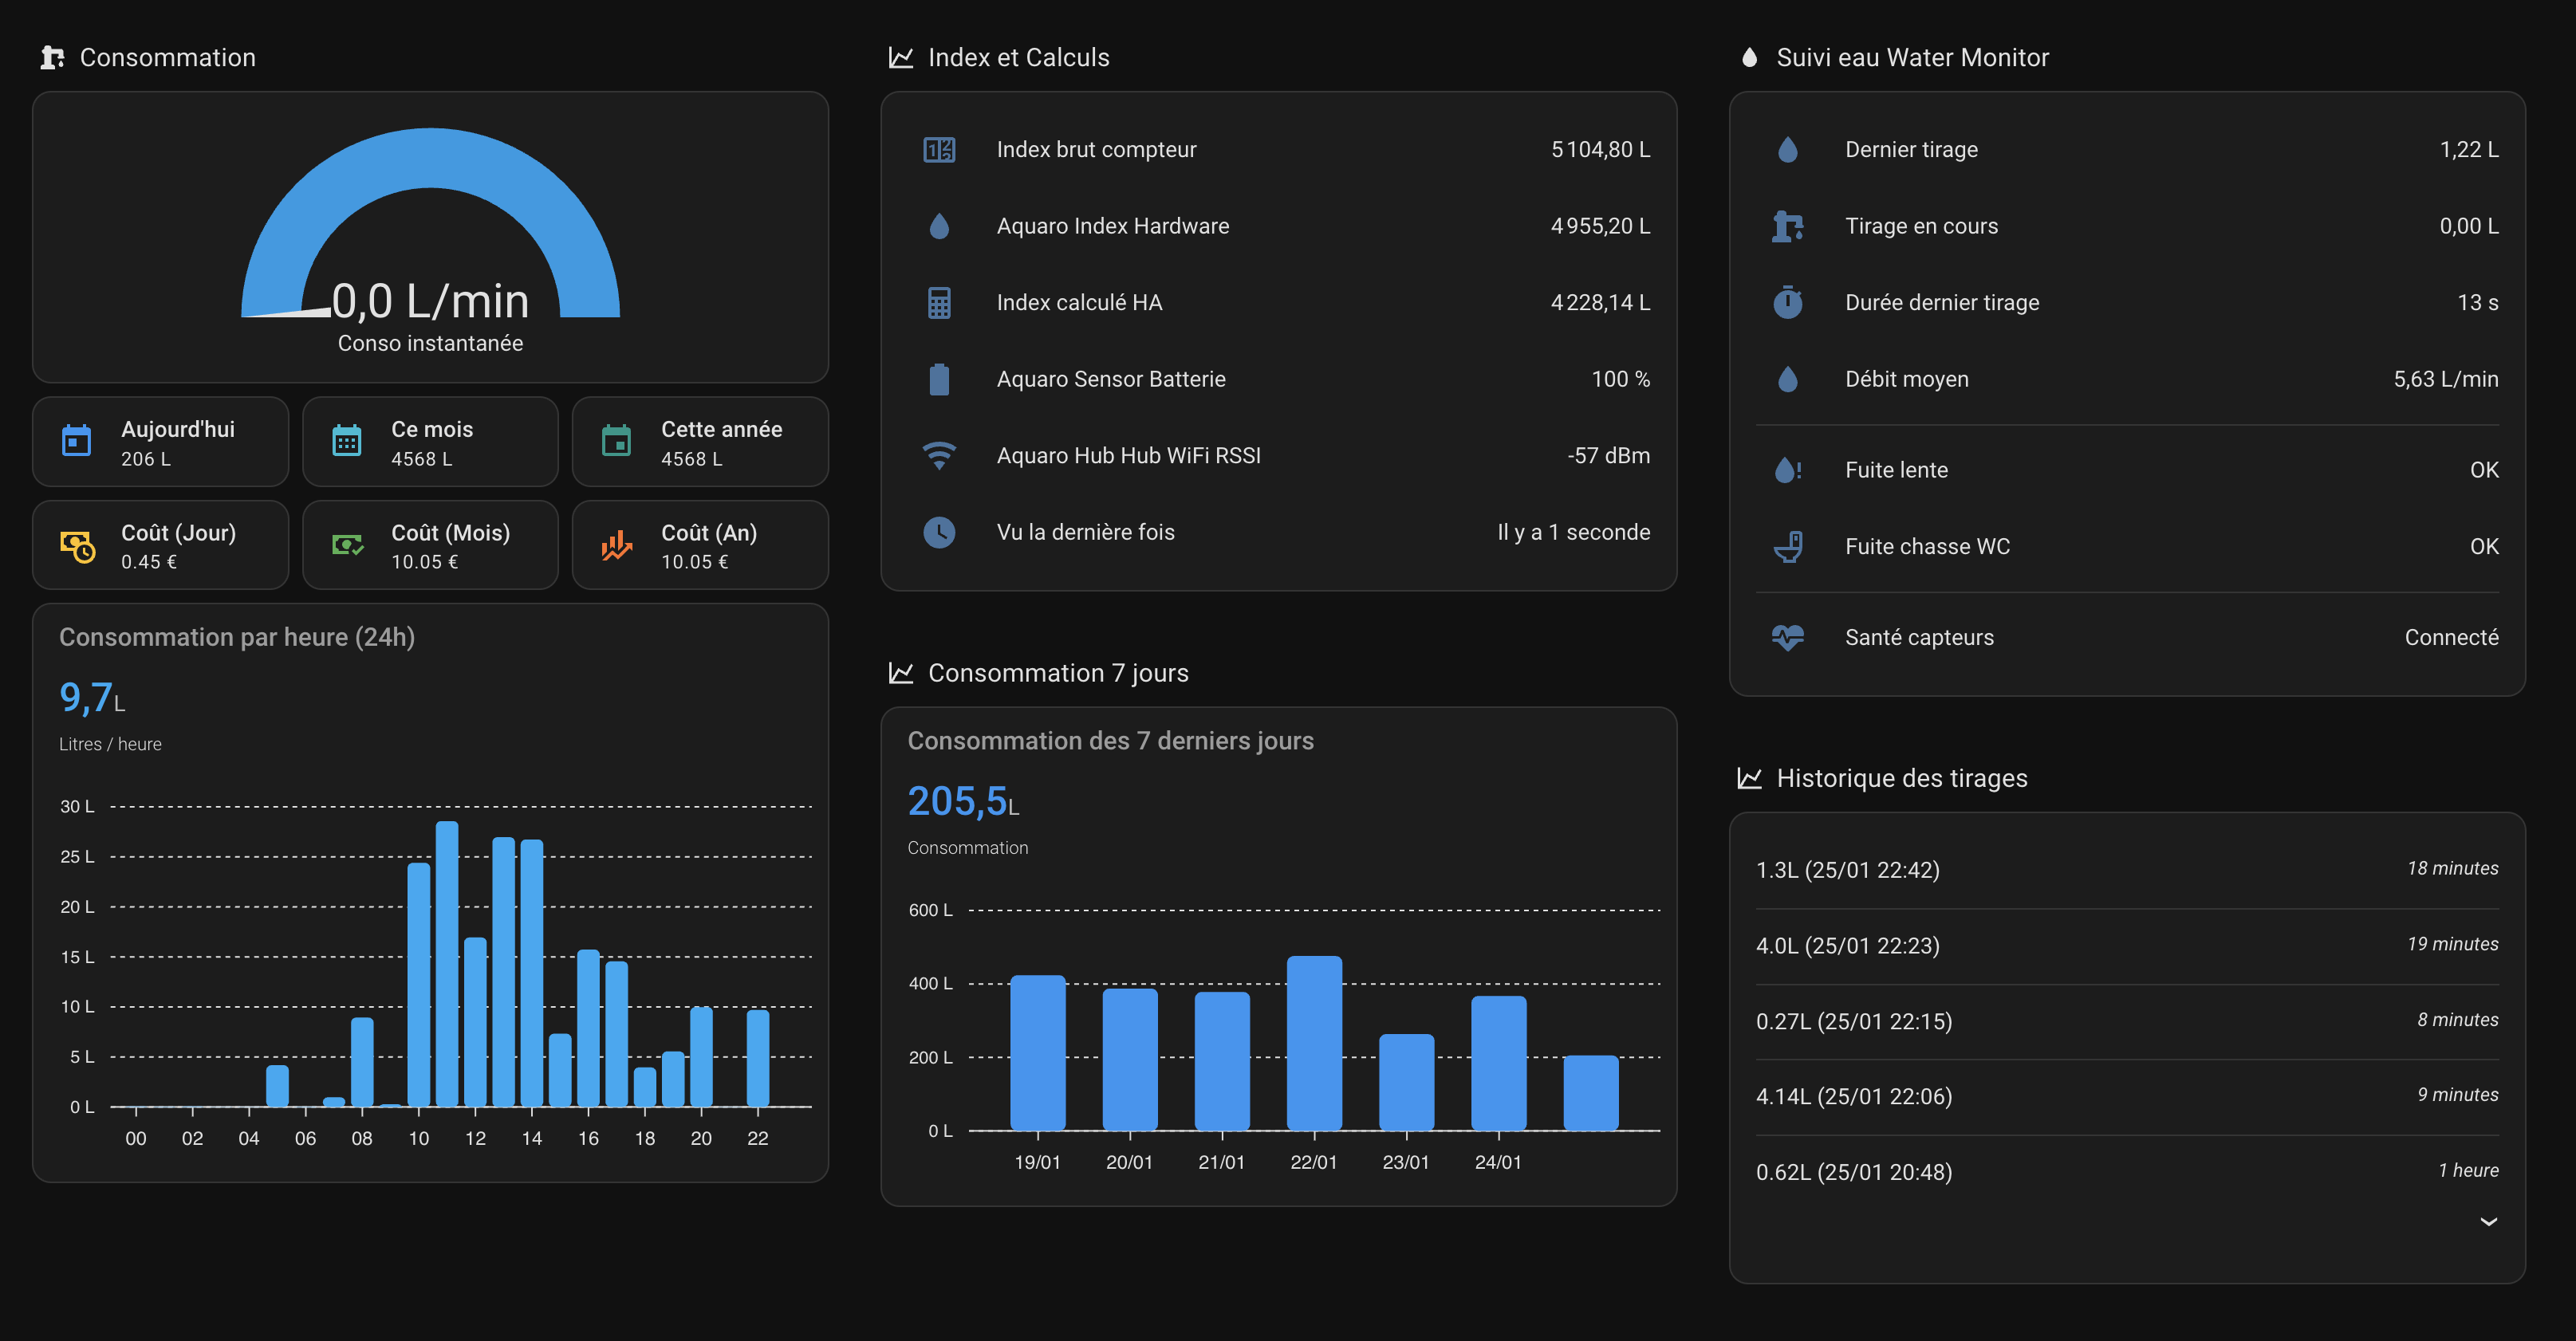
Task: Click the calculator icon for Index calculé HA
Action: click(938, 303)
